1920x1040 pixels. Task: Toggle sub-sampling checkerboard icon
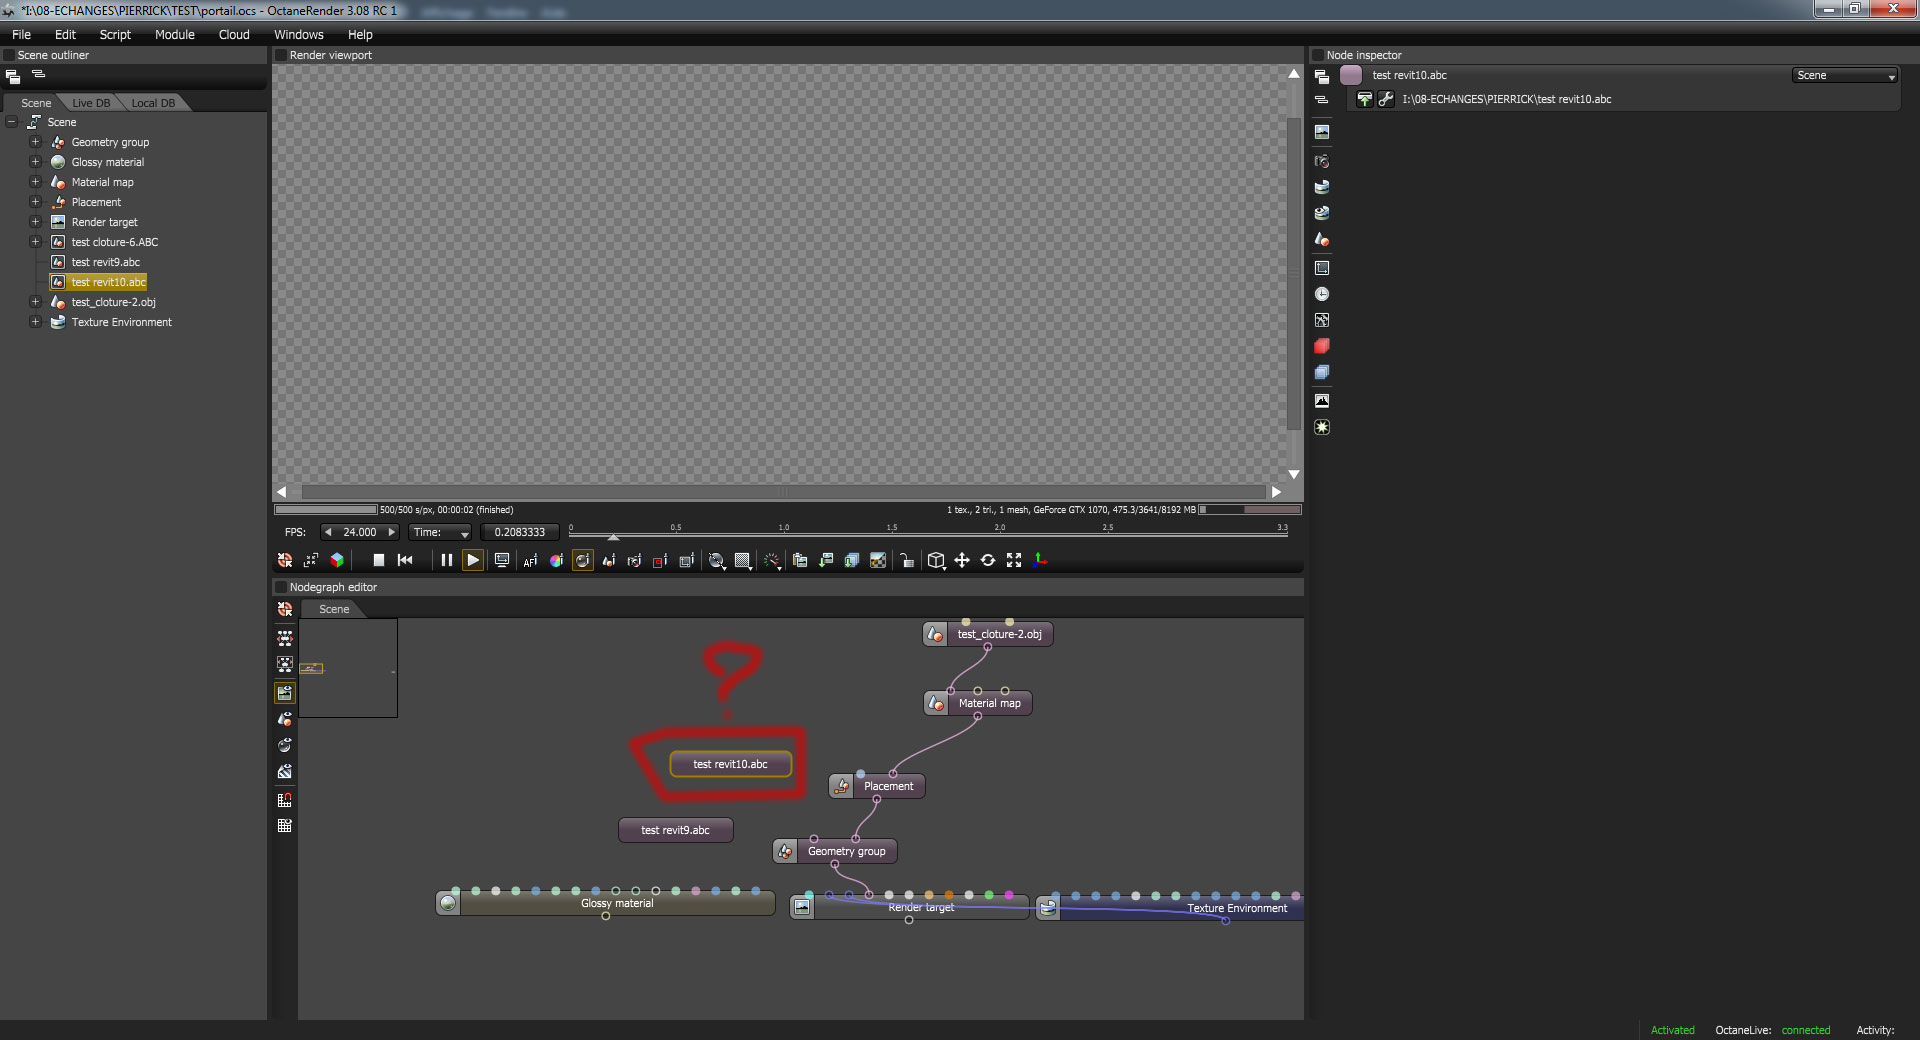(743, 560)
